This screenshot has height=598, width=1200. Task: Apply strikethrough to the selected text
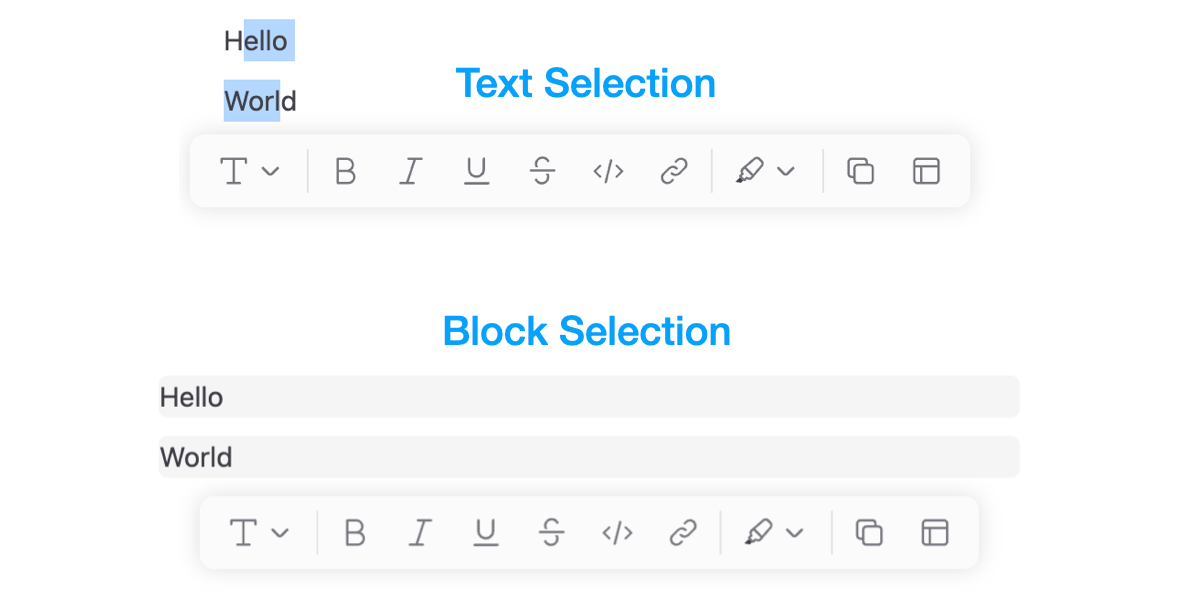(542, 171)
